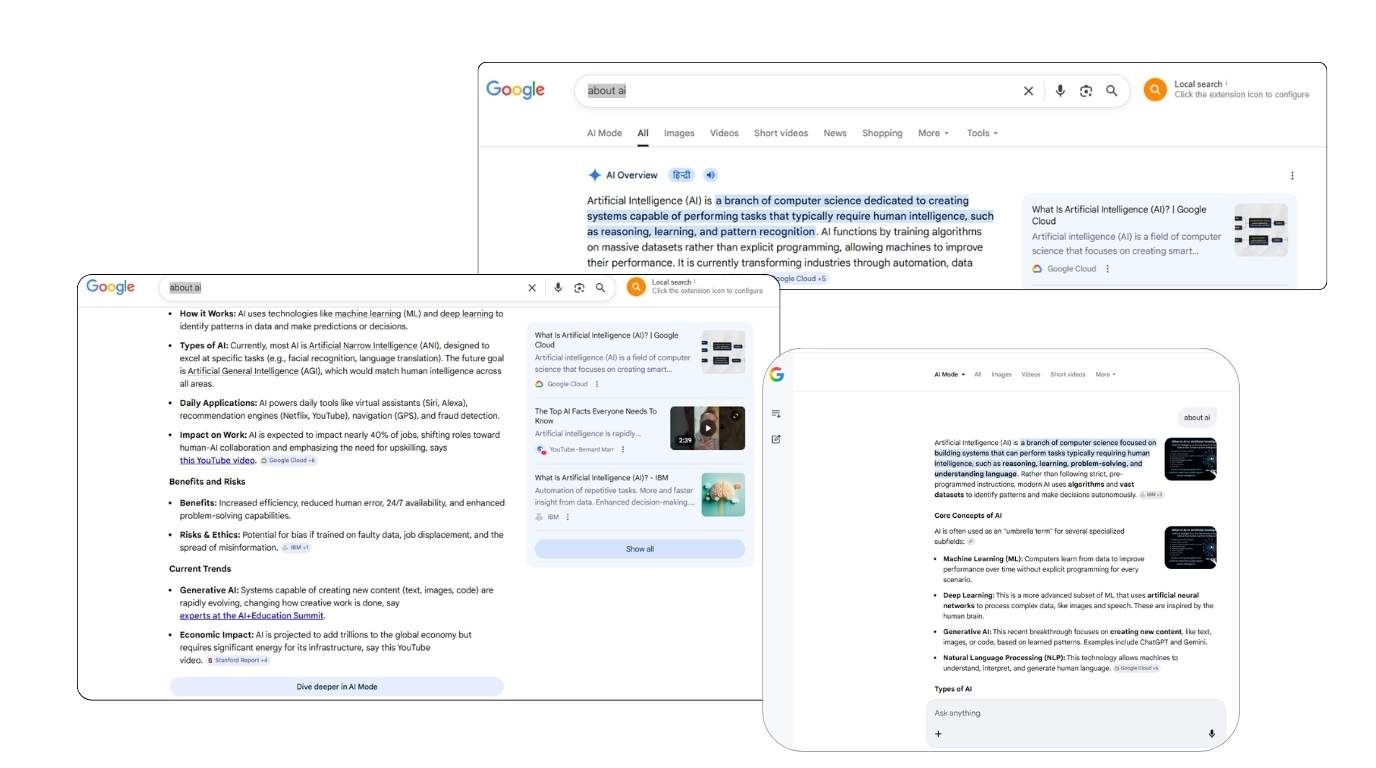Click the orange Local search icon in left window
Screen dimensions: 1376x768
coord(636,287)
